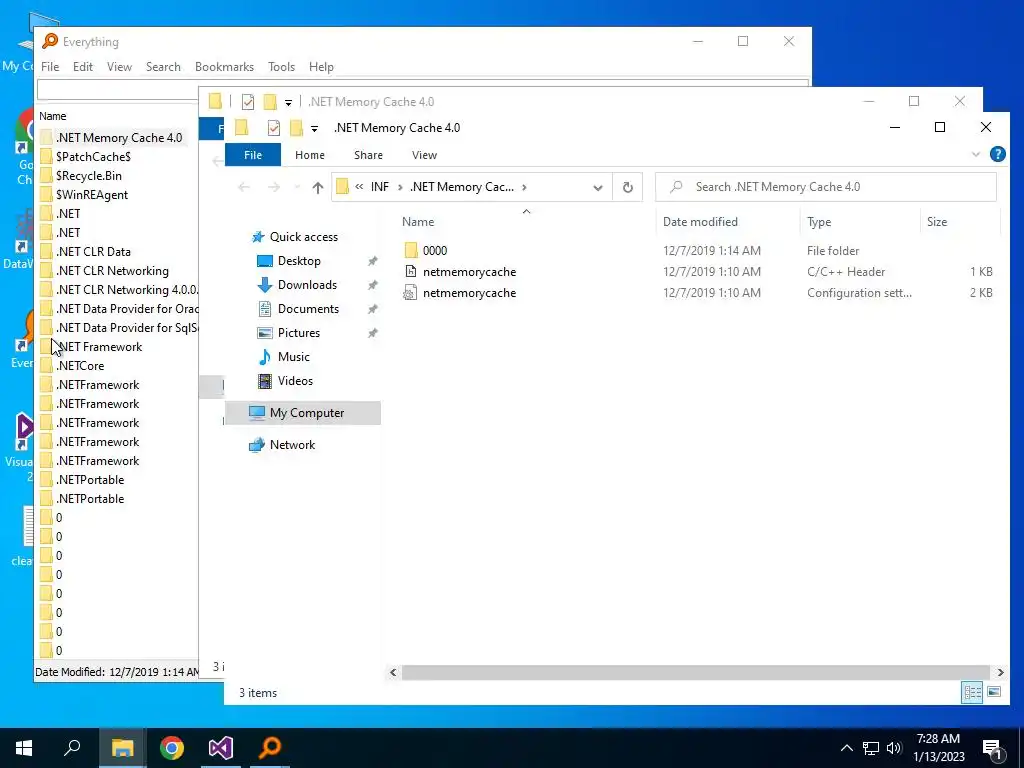
Task: Select the 0000 folder
Action: 435,251
